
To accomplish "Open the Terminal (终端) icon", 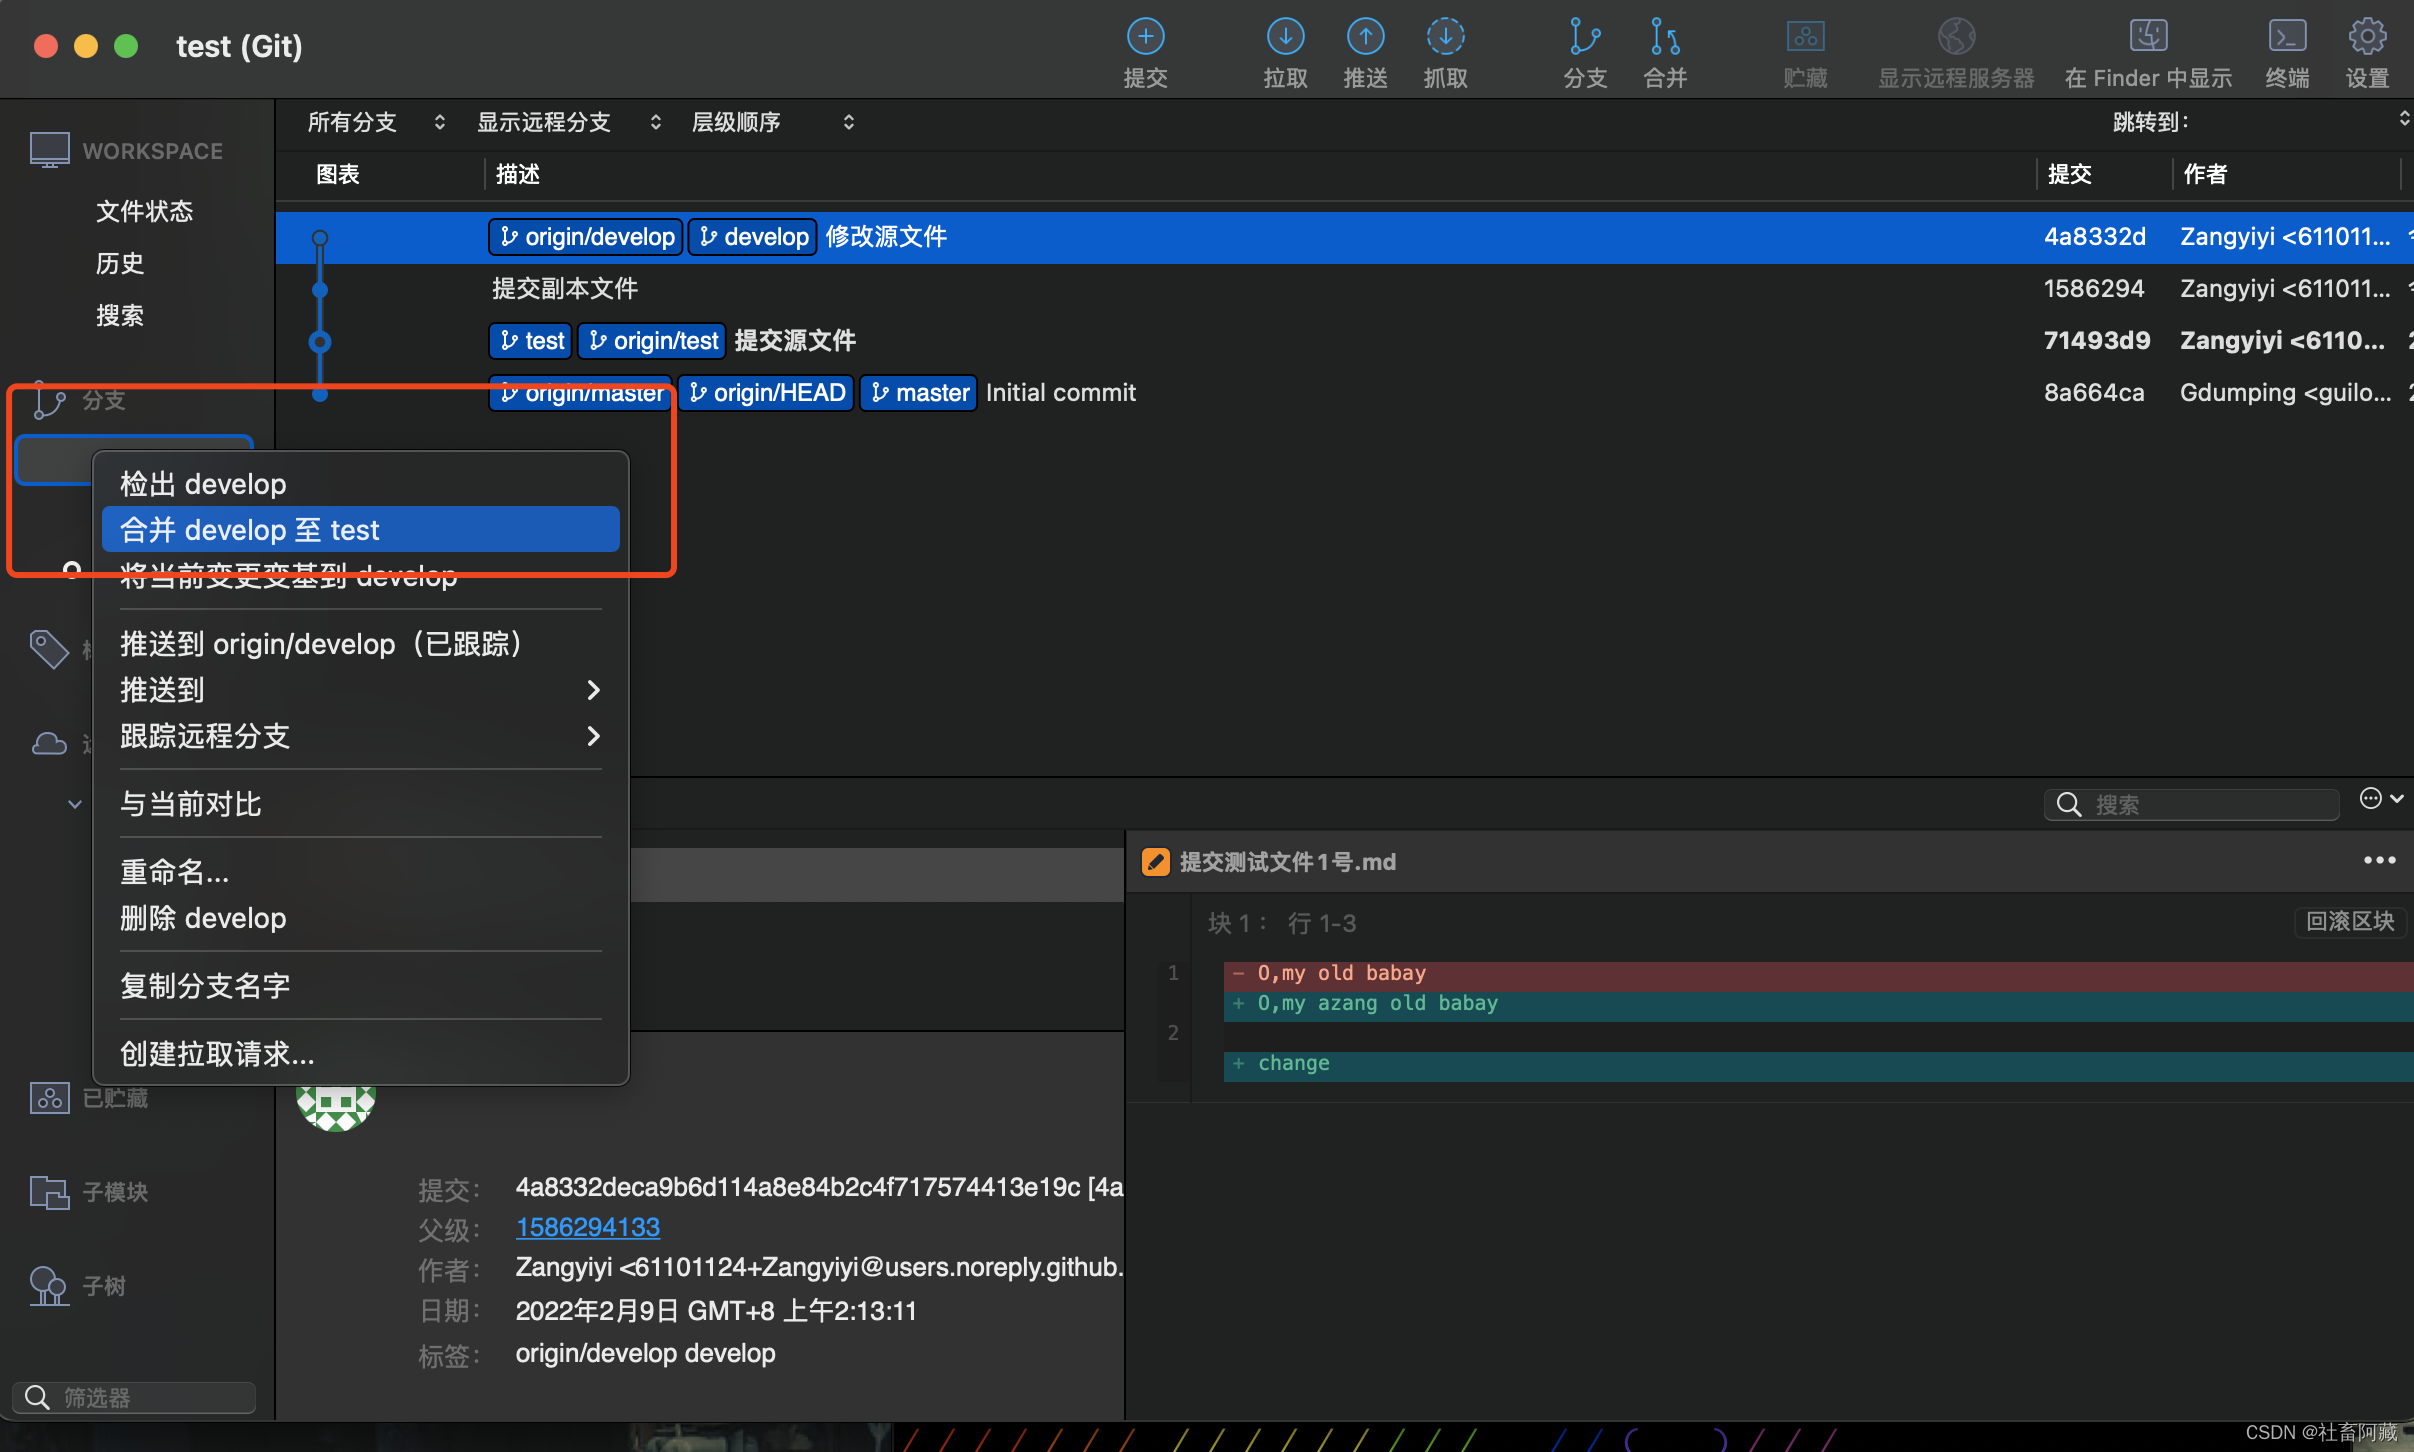I will [x=2286, y=38].
